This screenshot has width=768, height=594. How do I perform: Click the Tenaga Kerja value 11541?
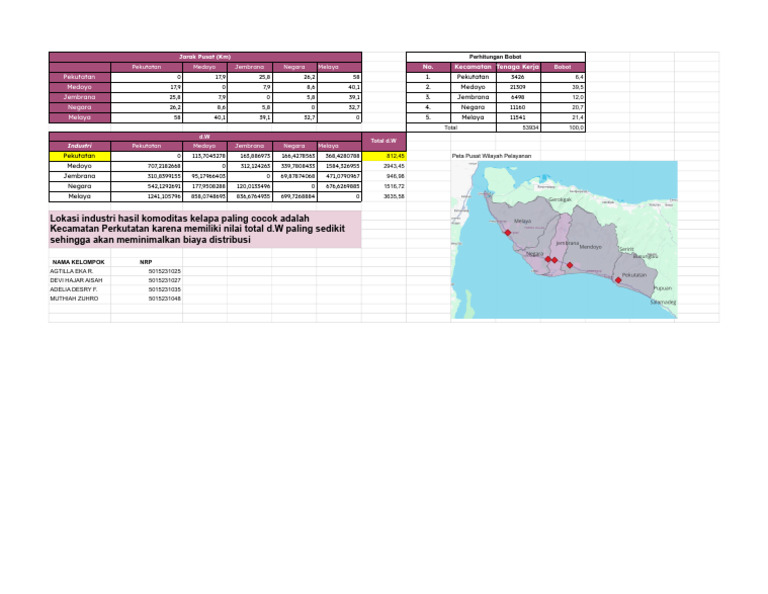click(x=518, y=118)
